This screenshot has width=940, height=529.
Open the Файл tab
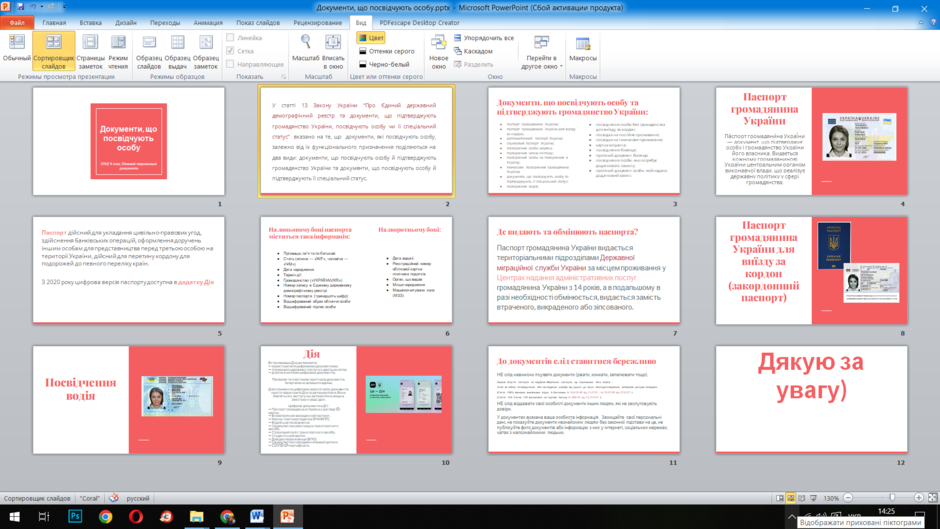coord(17,23)
